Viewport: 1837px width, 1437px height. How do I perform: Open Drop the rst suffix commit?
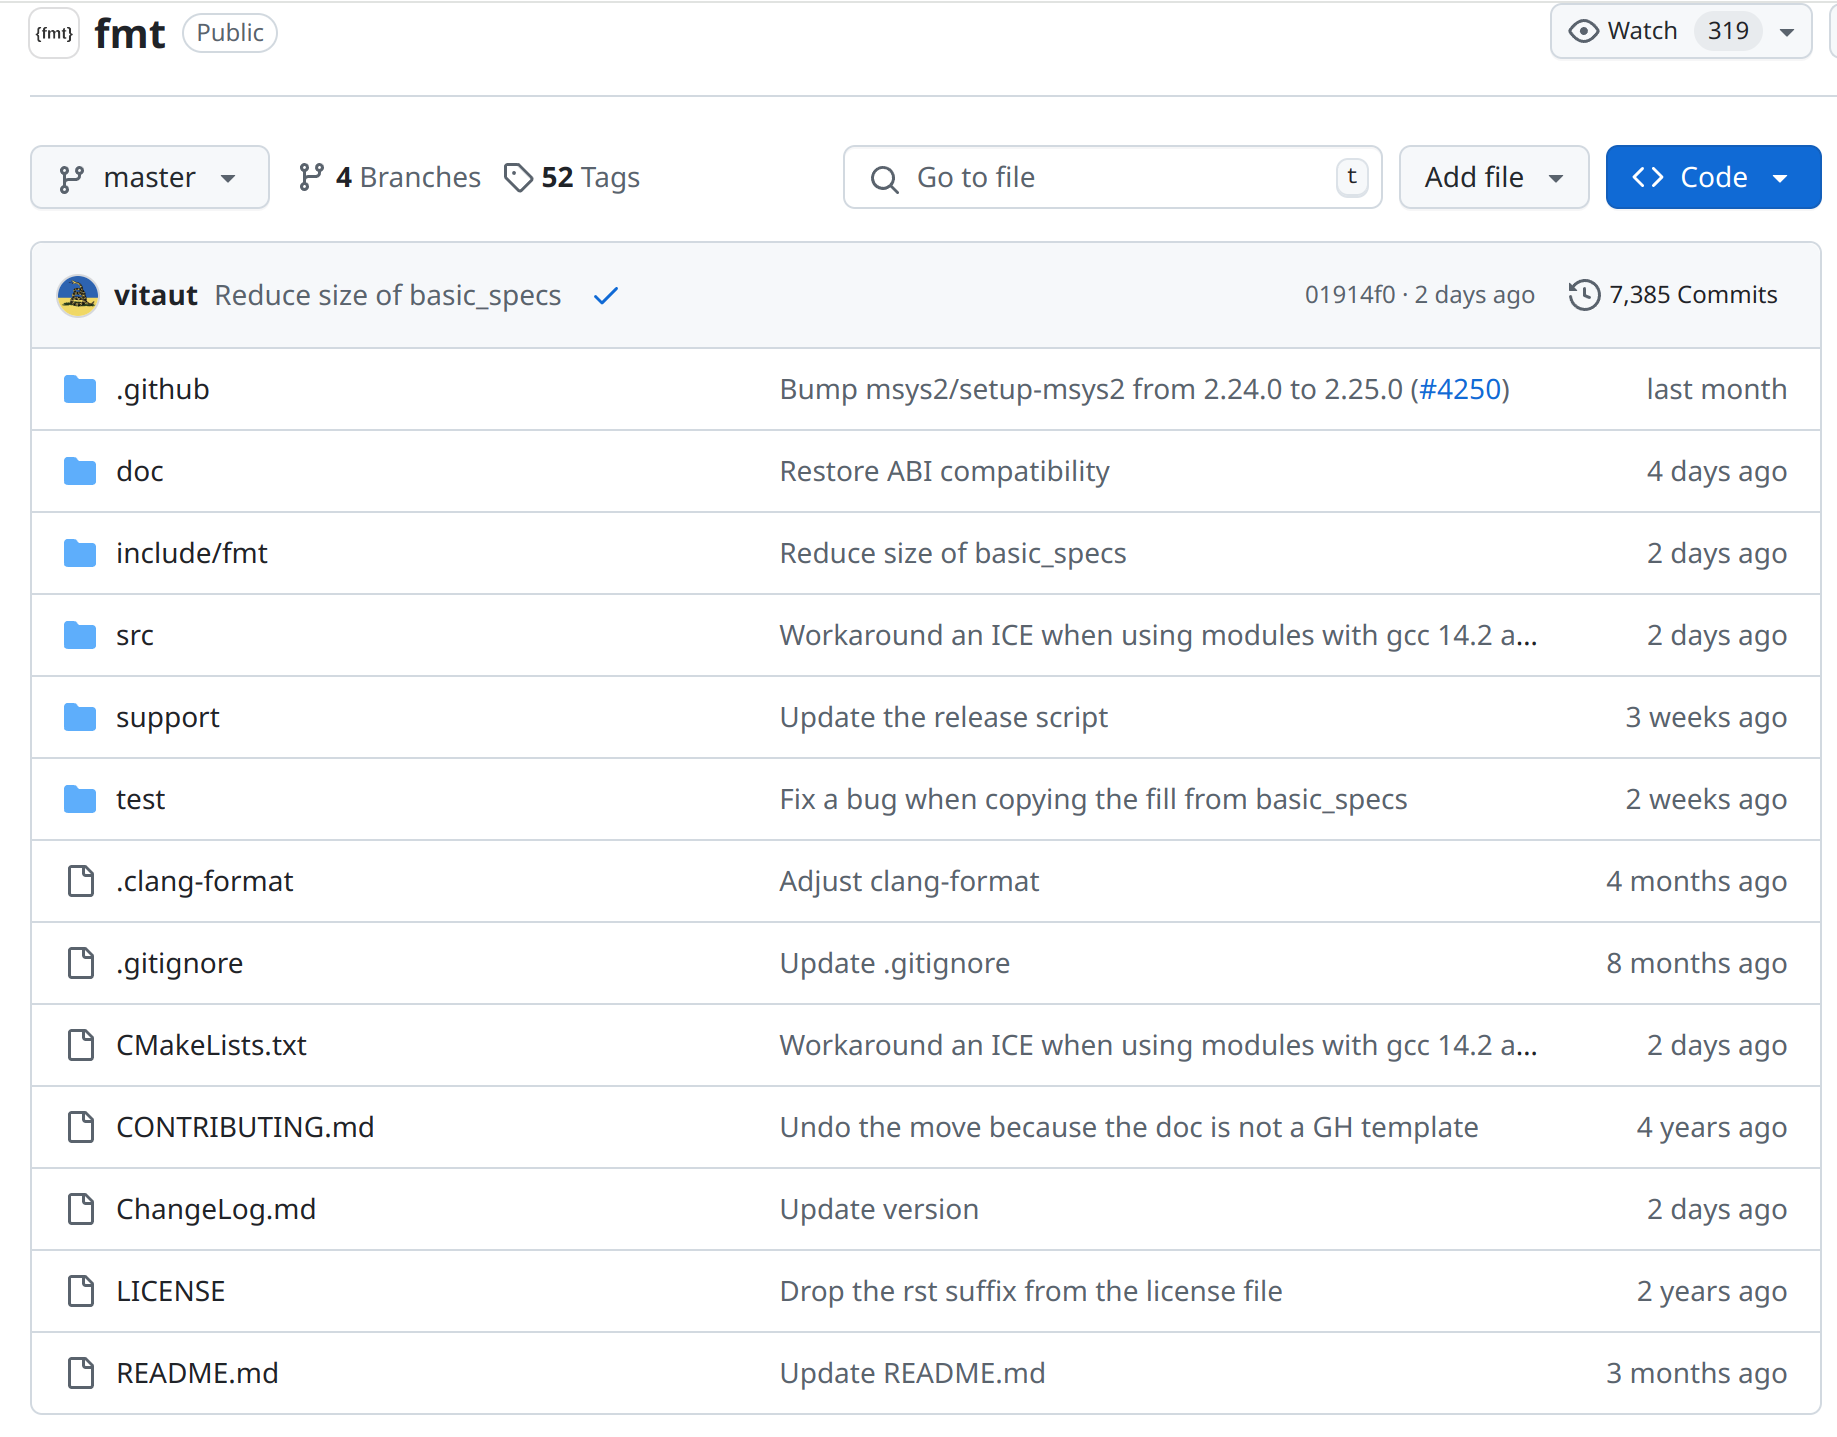[x=1031, y=1292]
